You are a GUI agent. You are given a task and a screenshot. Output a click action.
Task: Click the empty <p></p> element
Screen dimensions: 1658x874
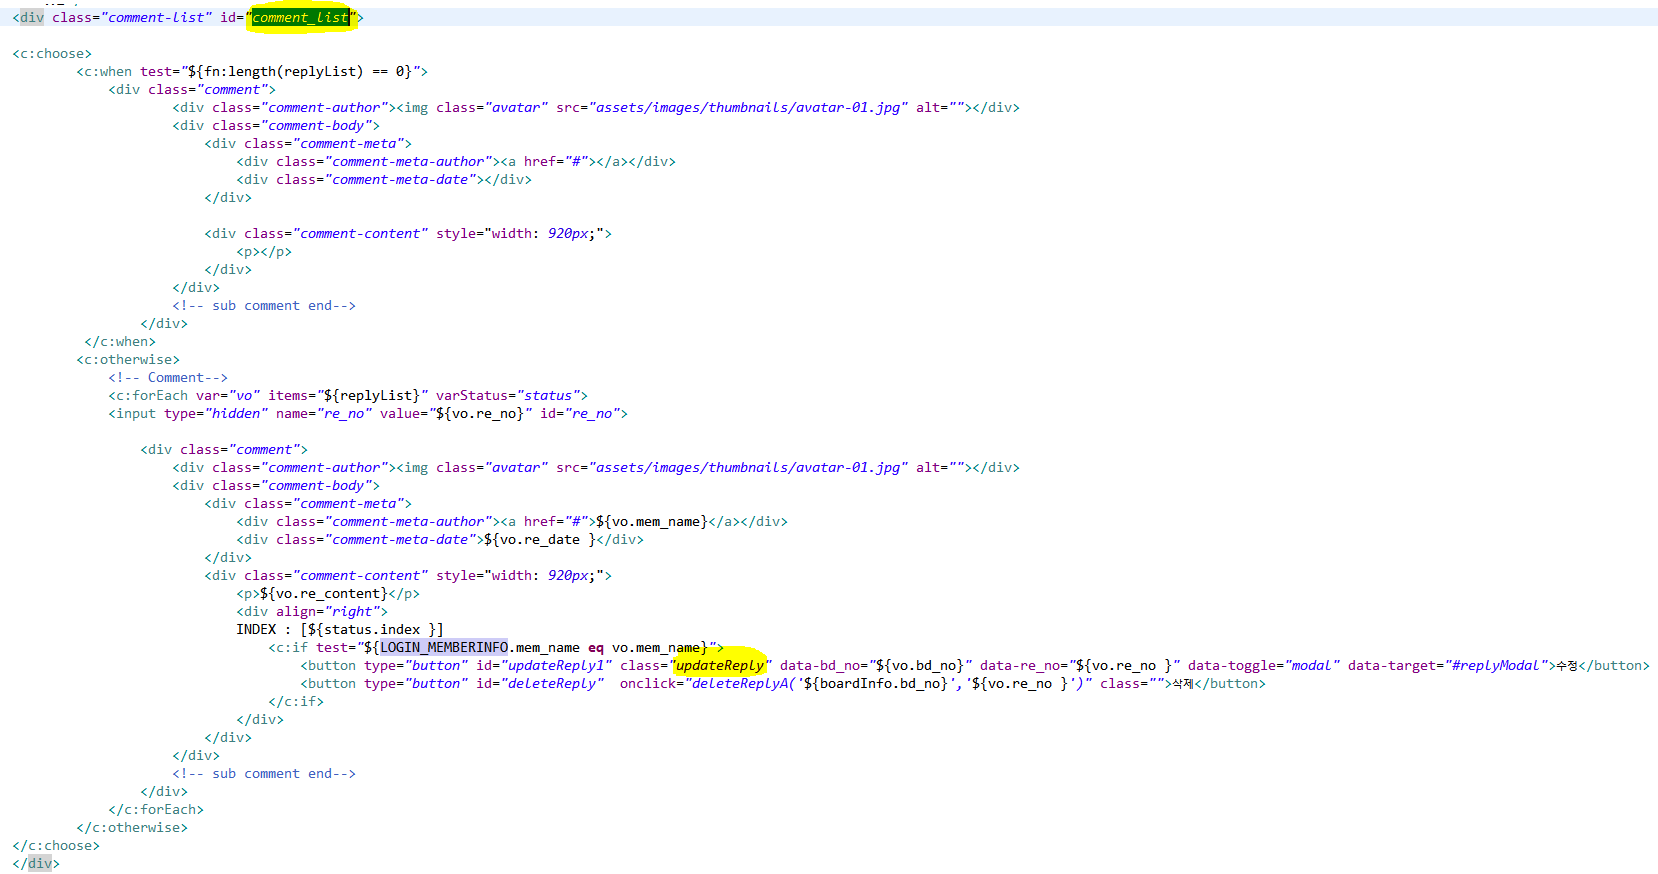pos(264,252)
